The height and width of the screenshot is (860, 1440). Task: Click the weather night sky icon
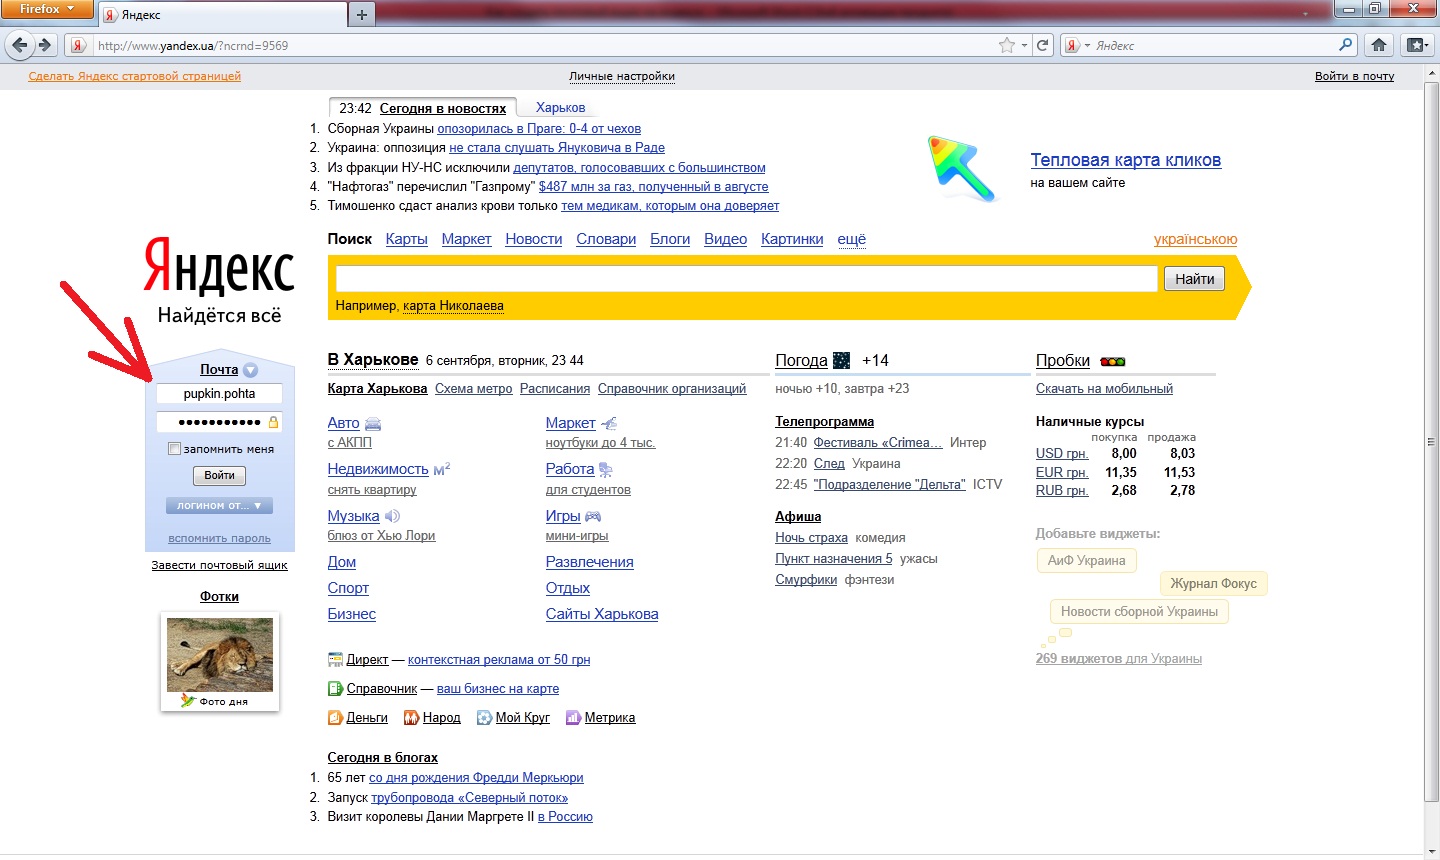(x=842, y=360)
